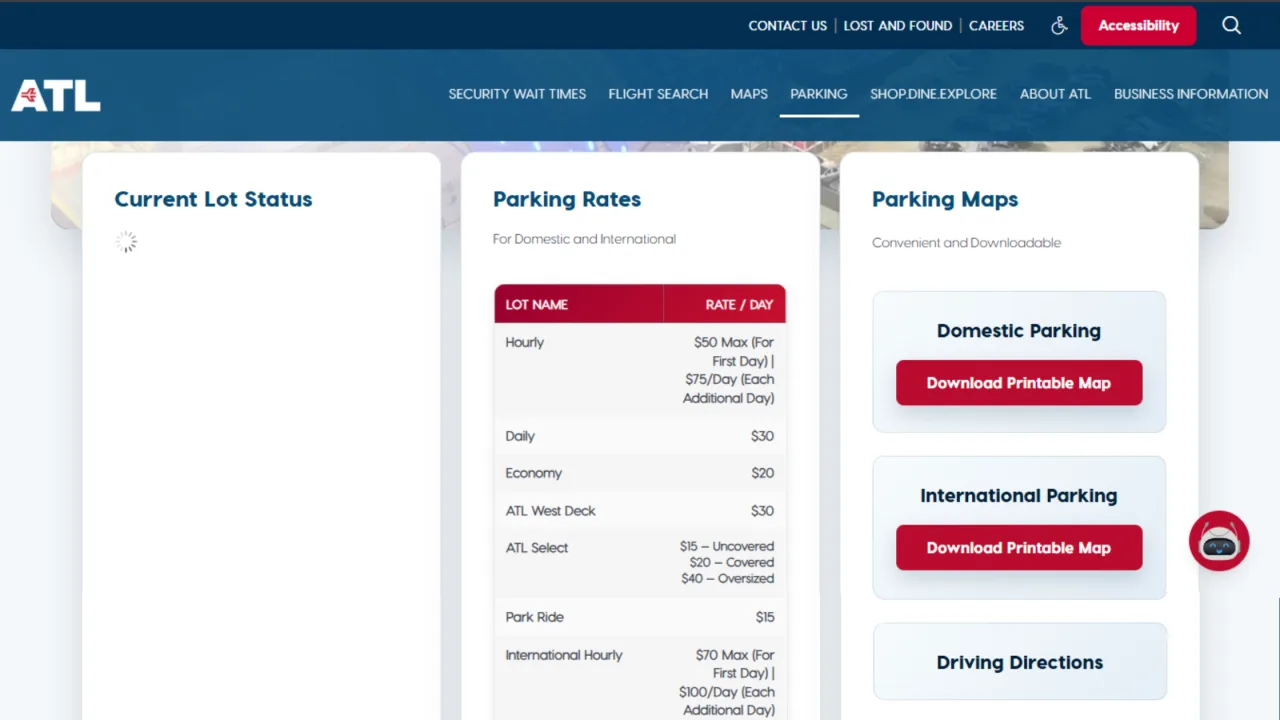
Task: Open the search magnifier icon
Action: (x=1231, y=26)
